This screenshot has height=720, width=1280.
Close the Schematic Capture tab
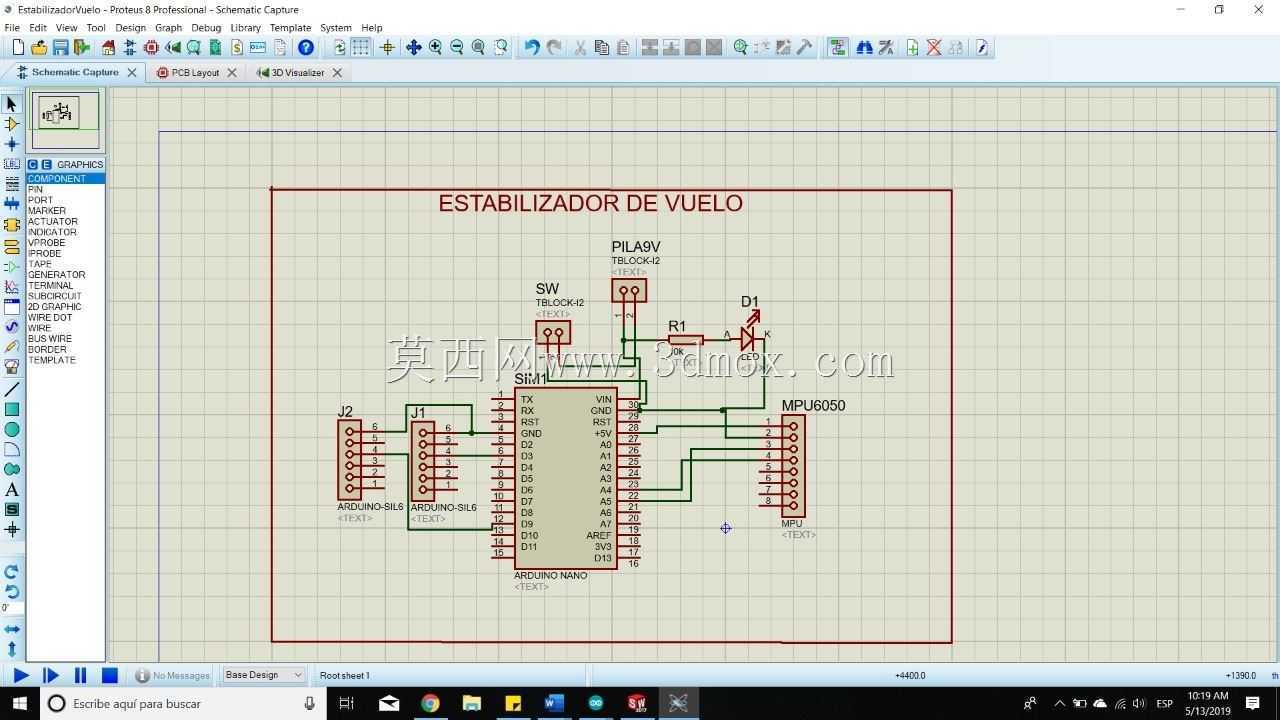pyautogui.click(x=131, y=72)
